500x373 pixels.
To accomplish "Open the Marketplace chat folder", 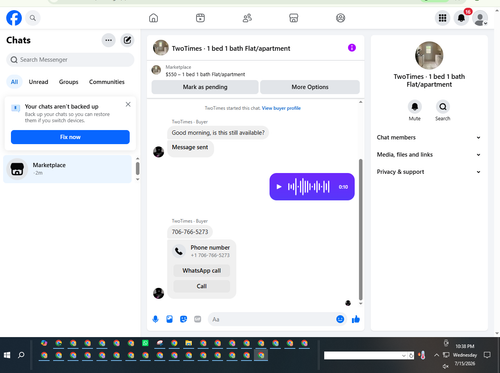I will (67, 169).
